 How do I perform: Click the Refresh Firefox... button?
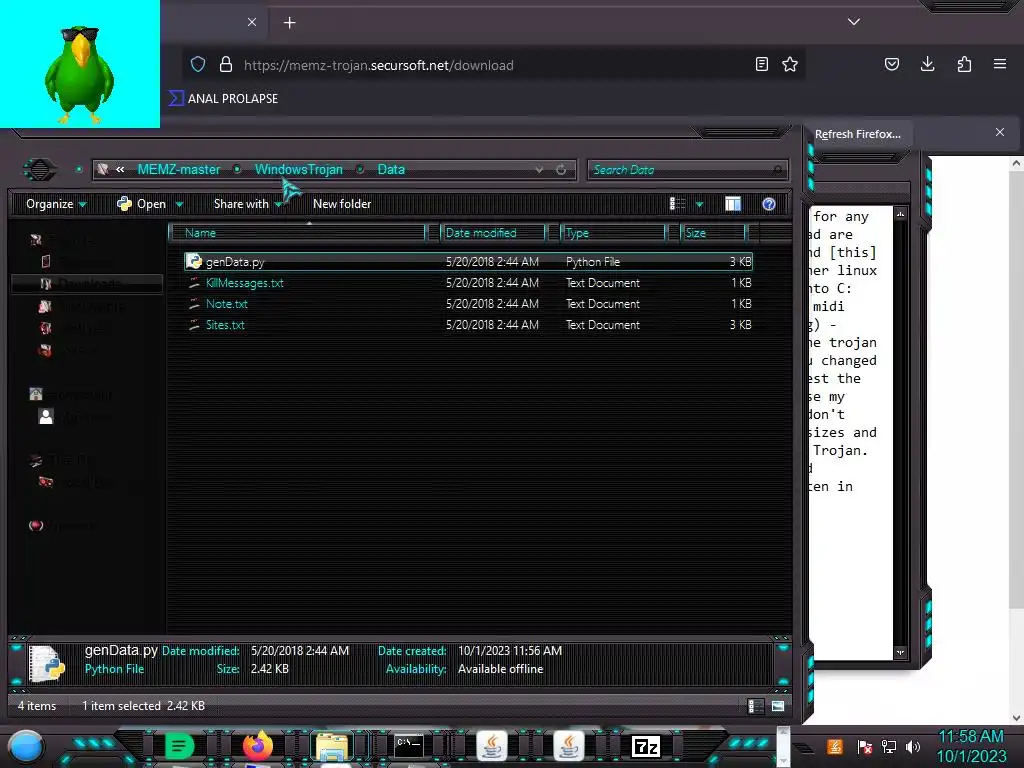tap(857, 135)
